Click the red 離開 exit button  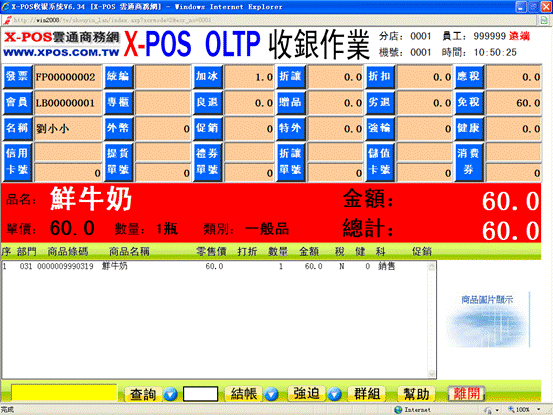coord(467,393)
